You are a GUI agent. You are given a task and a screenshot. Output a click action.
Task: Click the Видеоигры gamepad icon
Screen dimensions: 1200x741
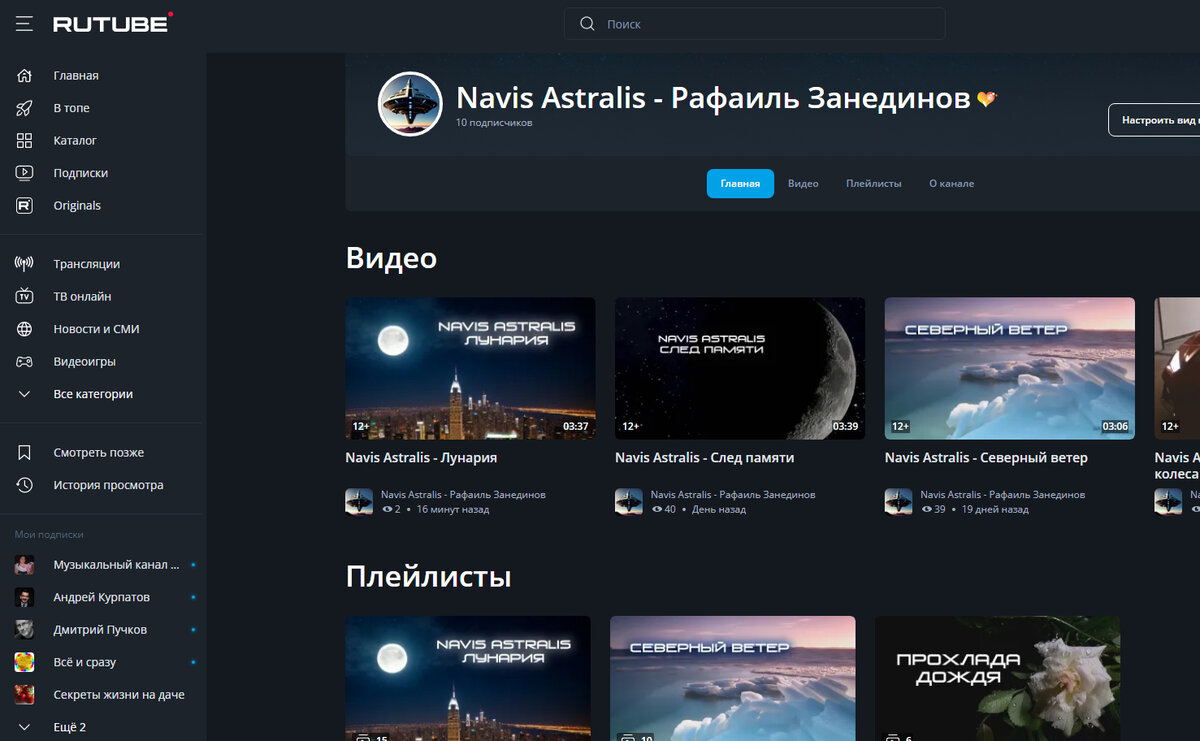click(x=24, y=361)
